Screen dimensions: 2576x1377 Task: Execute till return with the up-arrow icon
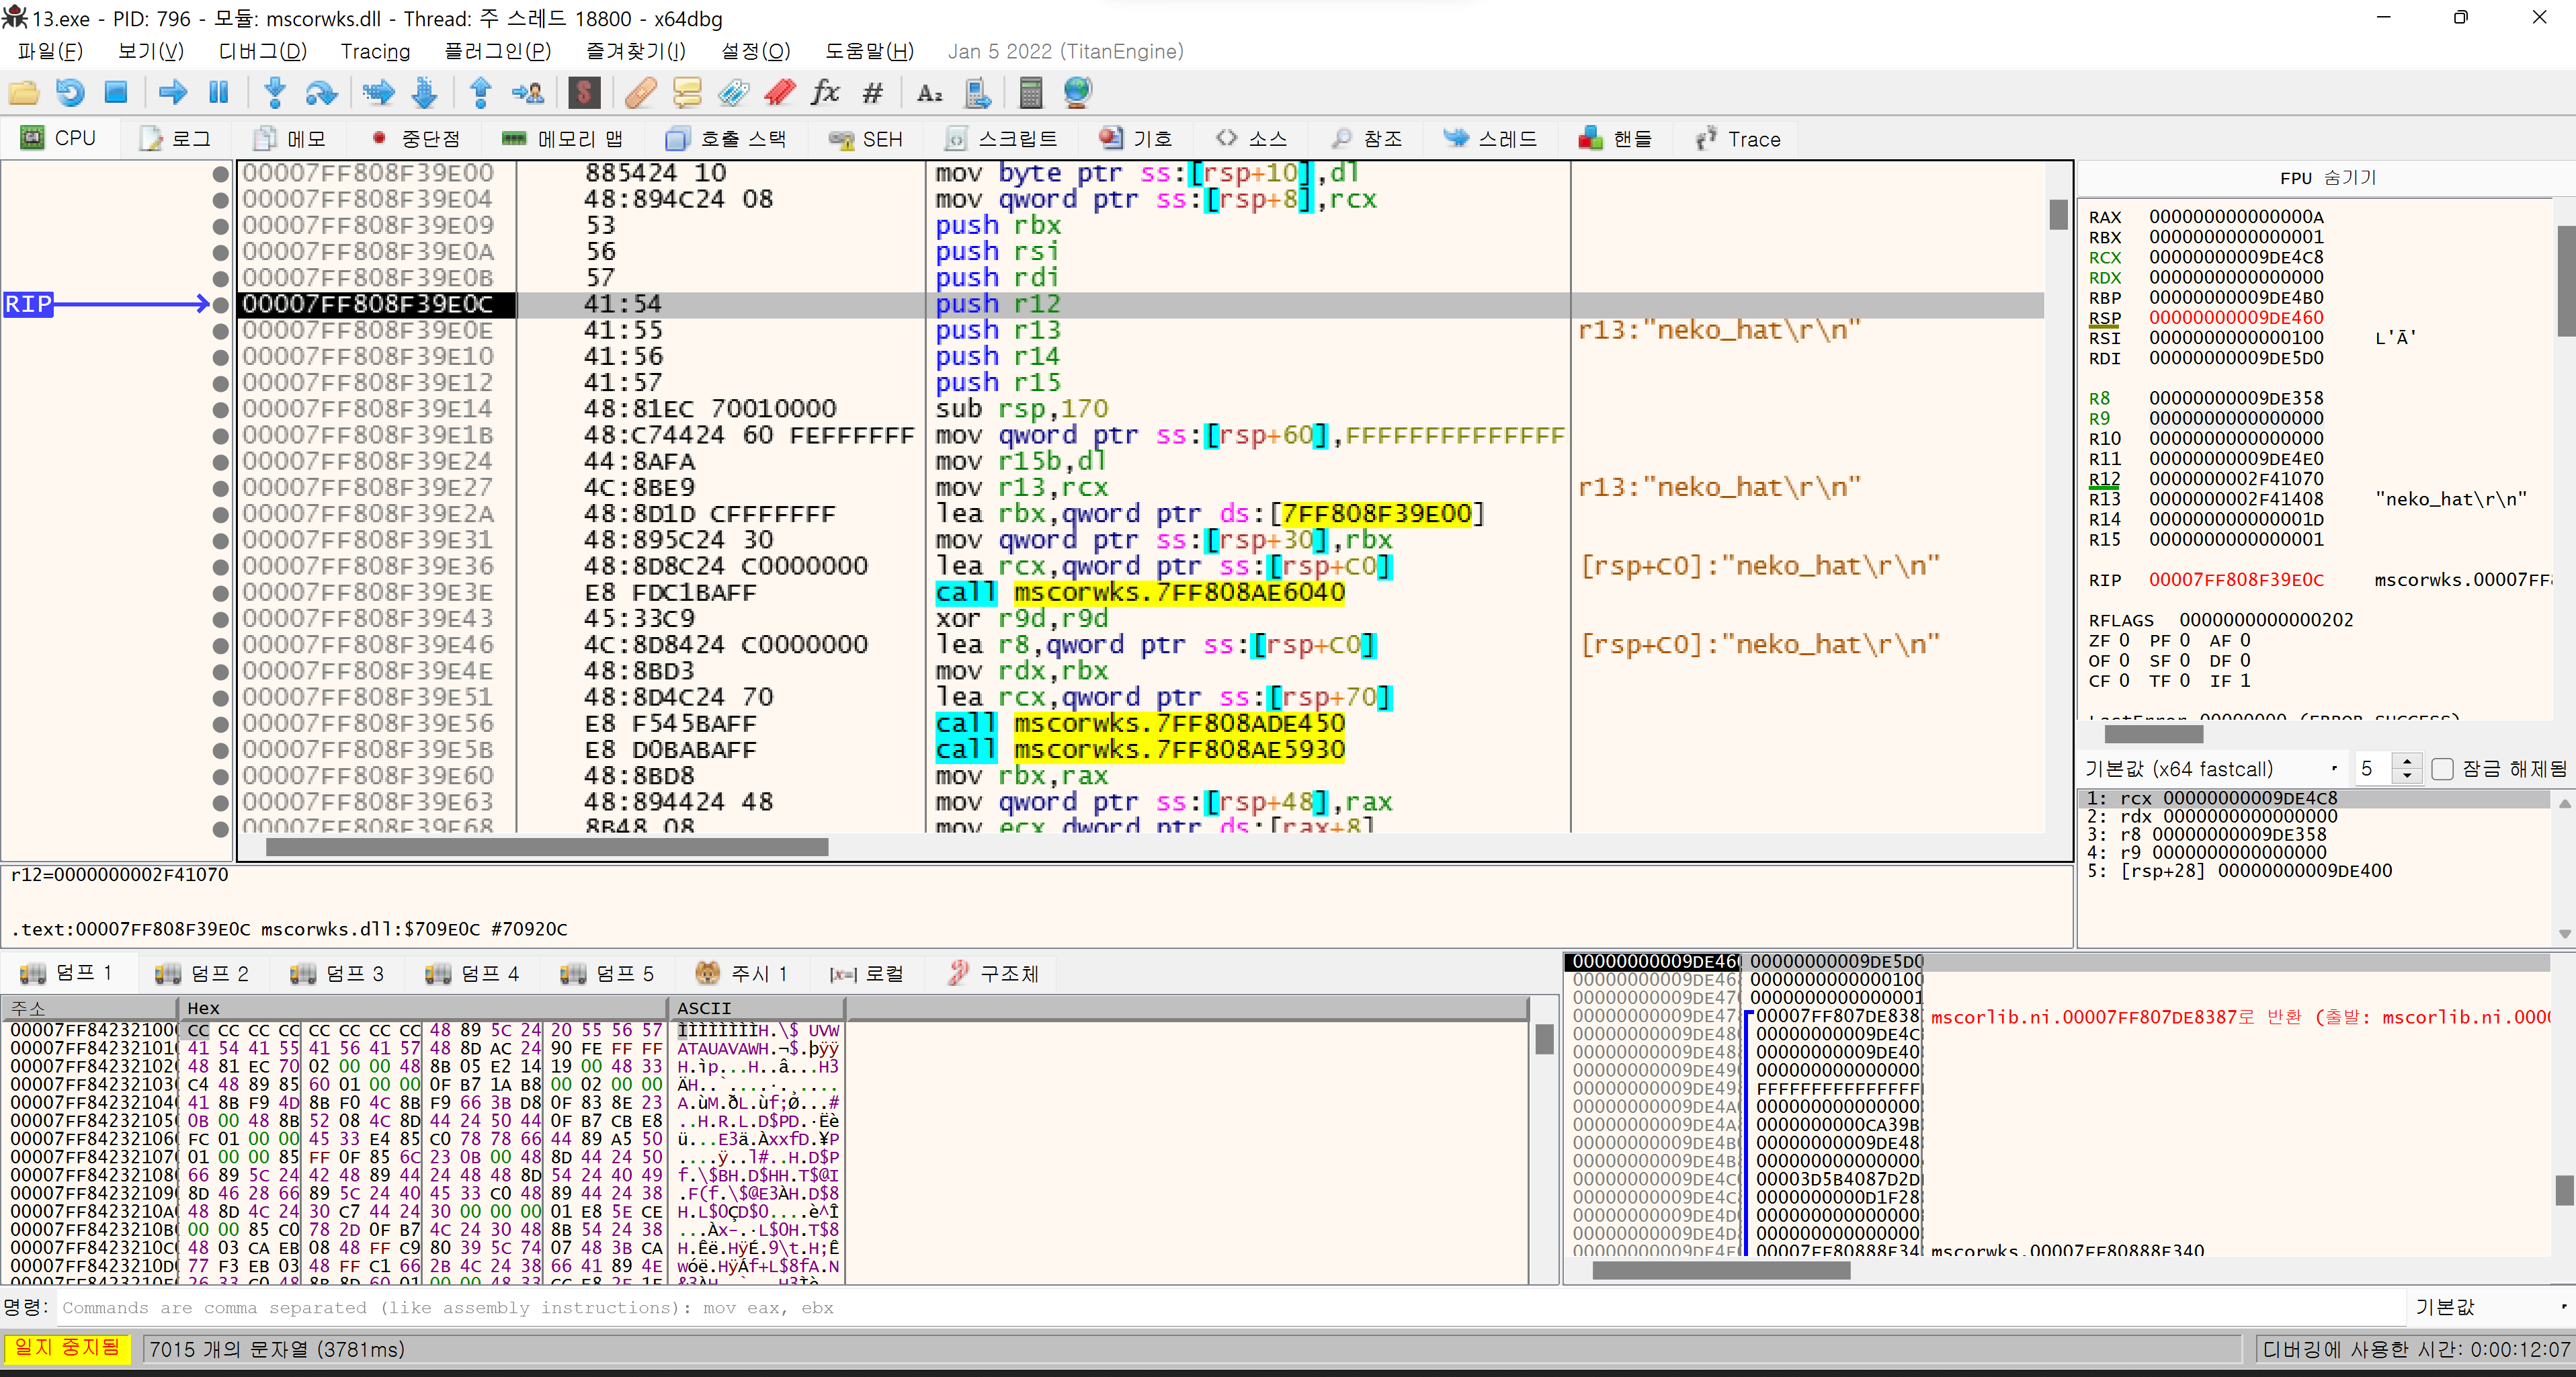[480, 93]
